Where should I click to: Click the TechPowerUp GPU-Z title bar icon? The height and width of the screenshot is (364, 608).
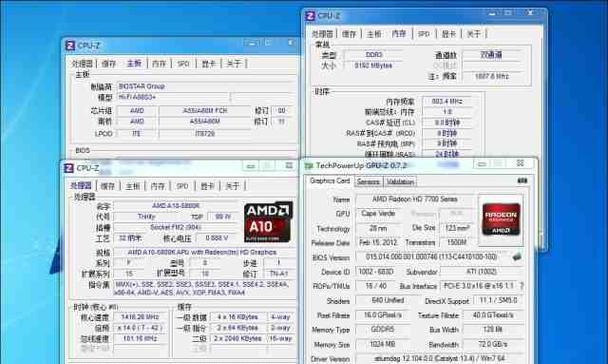click(309, 166)
